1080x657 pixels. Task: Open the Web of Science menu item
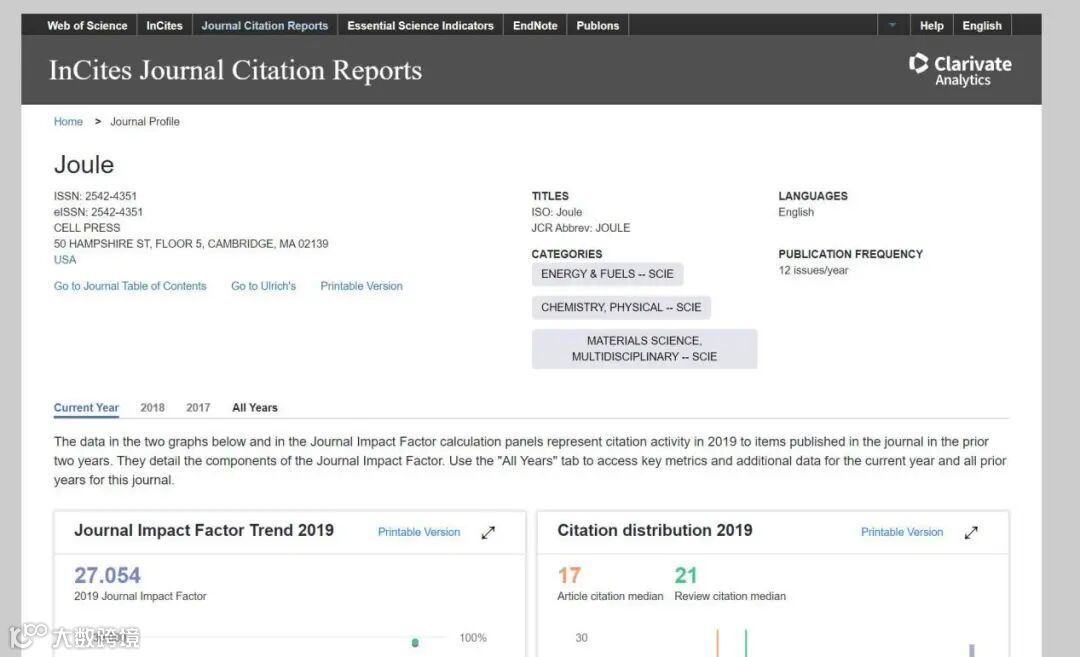(87, 25)
